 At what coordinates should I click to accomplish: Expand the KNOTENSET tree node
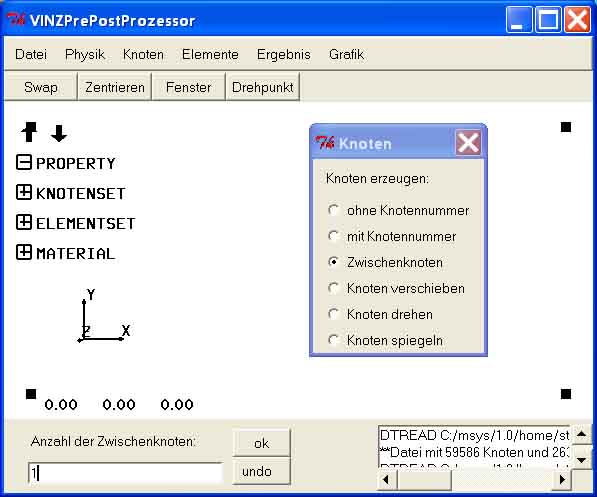[x=24, y=192]
